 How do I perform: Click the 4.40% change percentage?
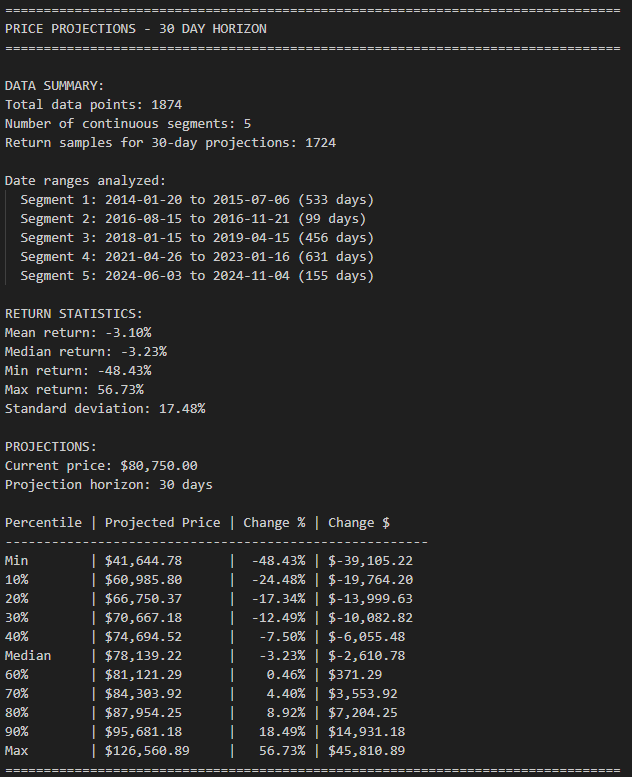(x=286, y=694)
